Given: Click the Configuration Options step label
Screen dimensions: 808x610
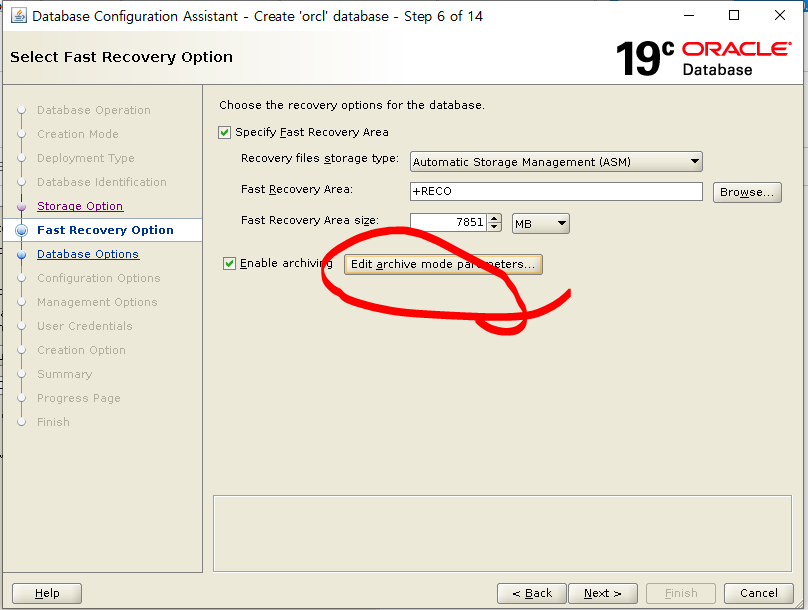Looking at the screenshot, I should coord(98,278).
